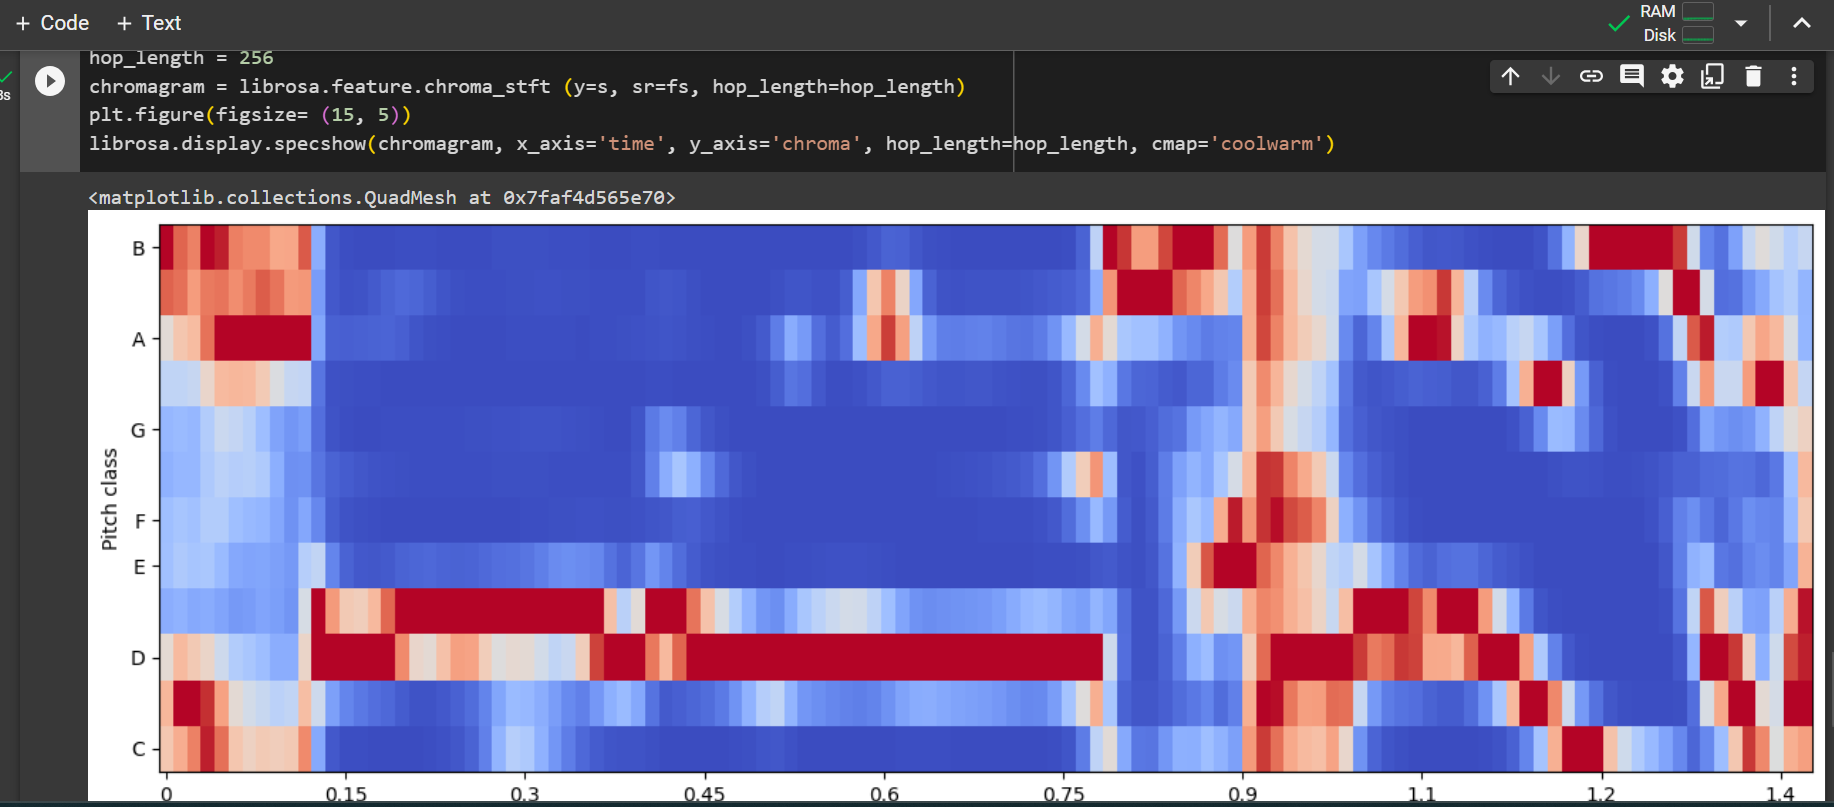Open cell editor settings gear
Image resolution: width=1834 pixels, height=807 pixels.
click(x=1672, y=76)
